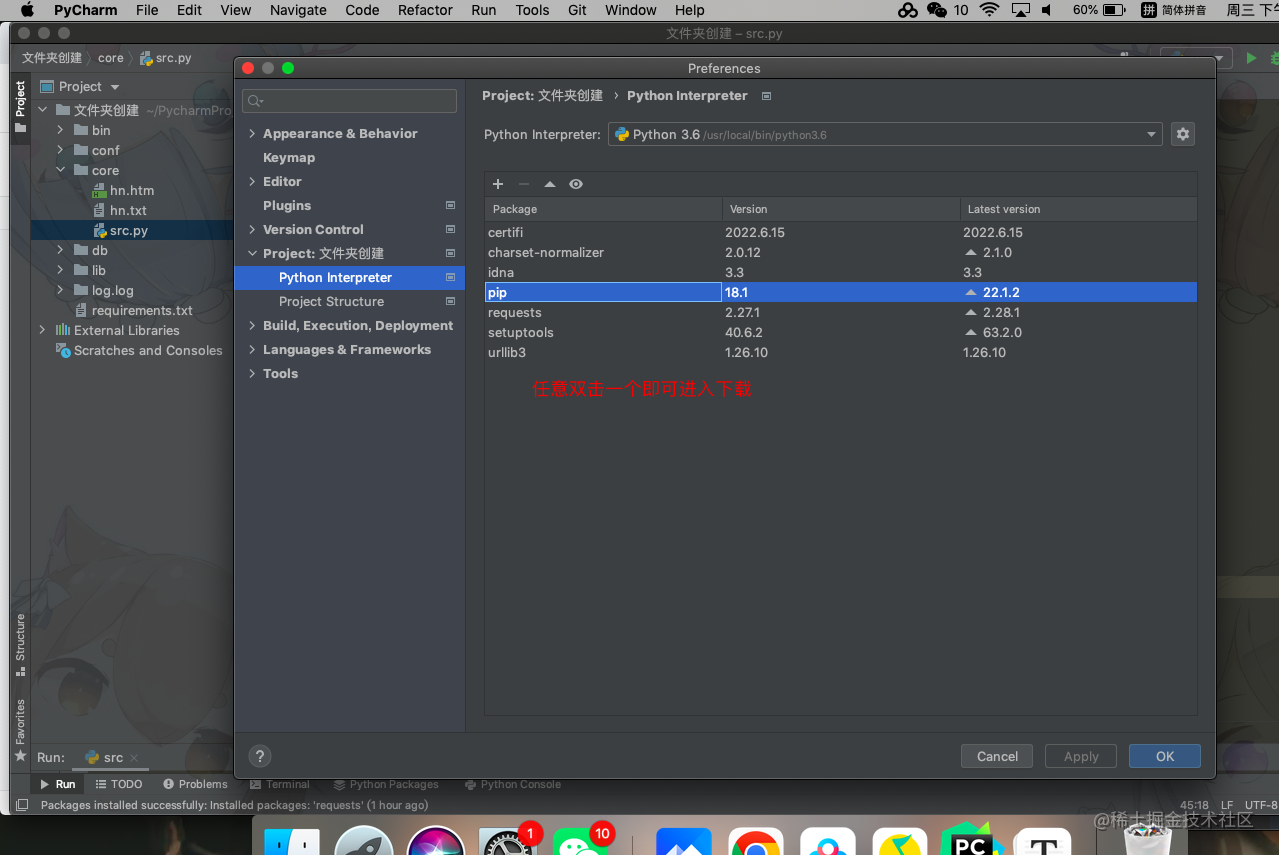
Task: Click the help question mark button
Action: point(259,756)
